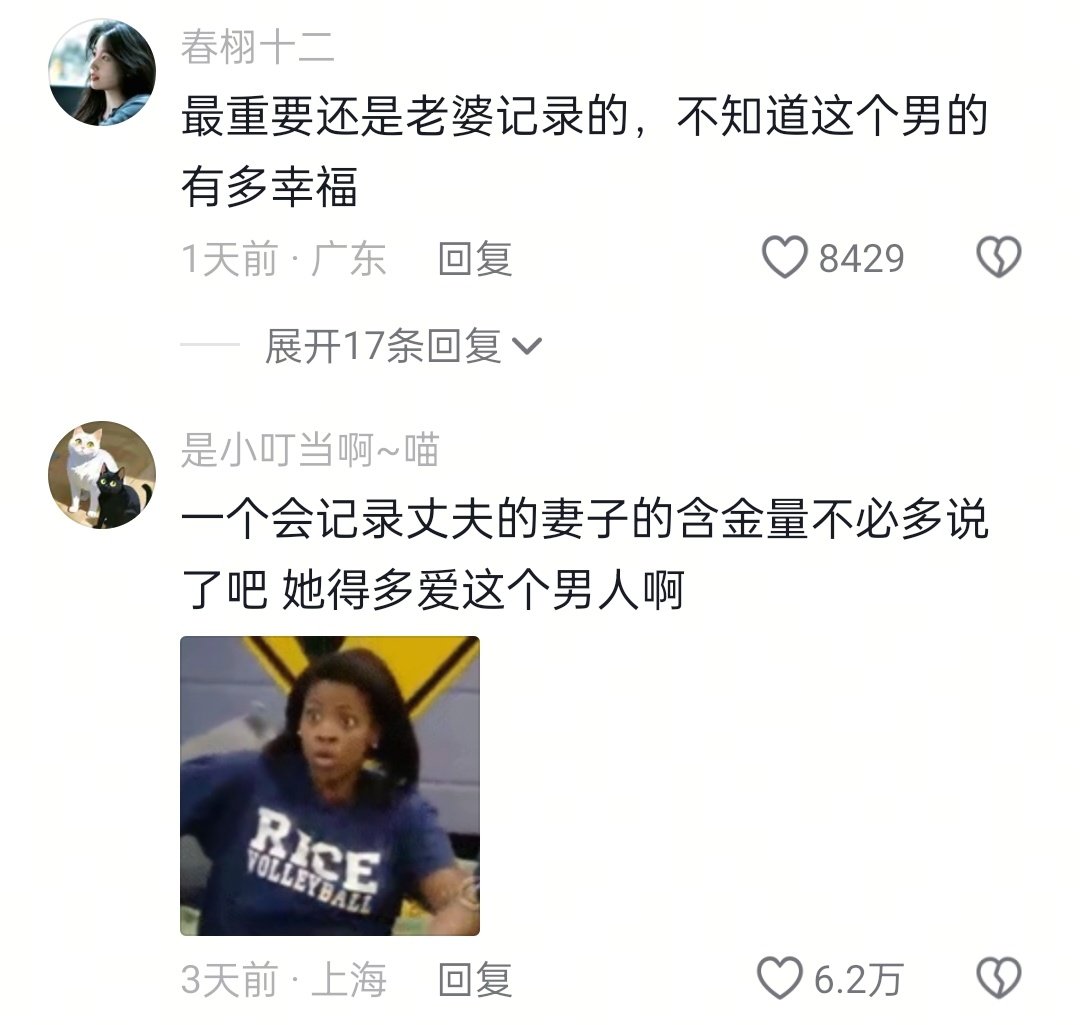Image resolution: width=1080 pixels, height=1025 pixels.
Task: Click the 6.2万 like count
Action: pos(858,980)
